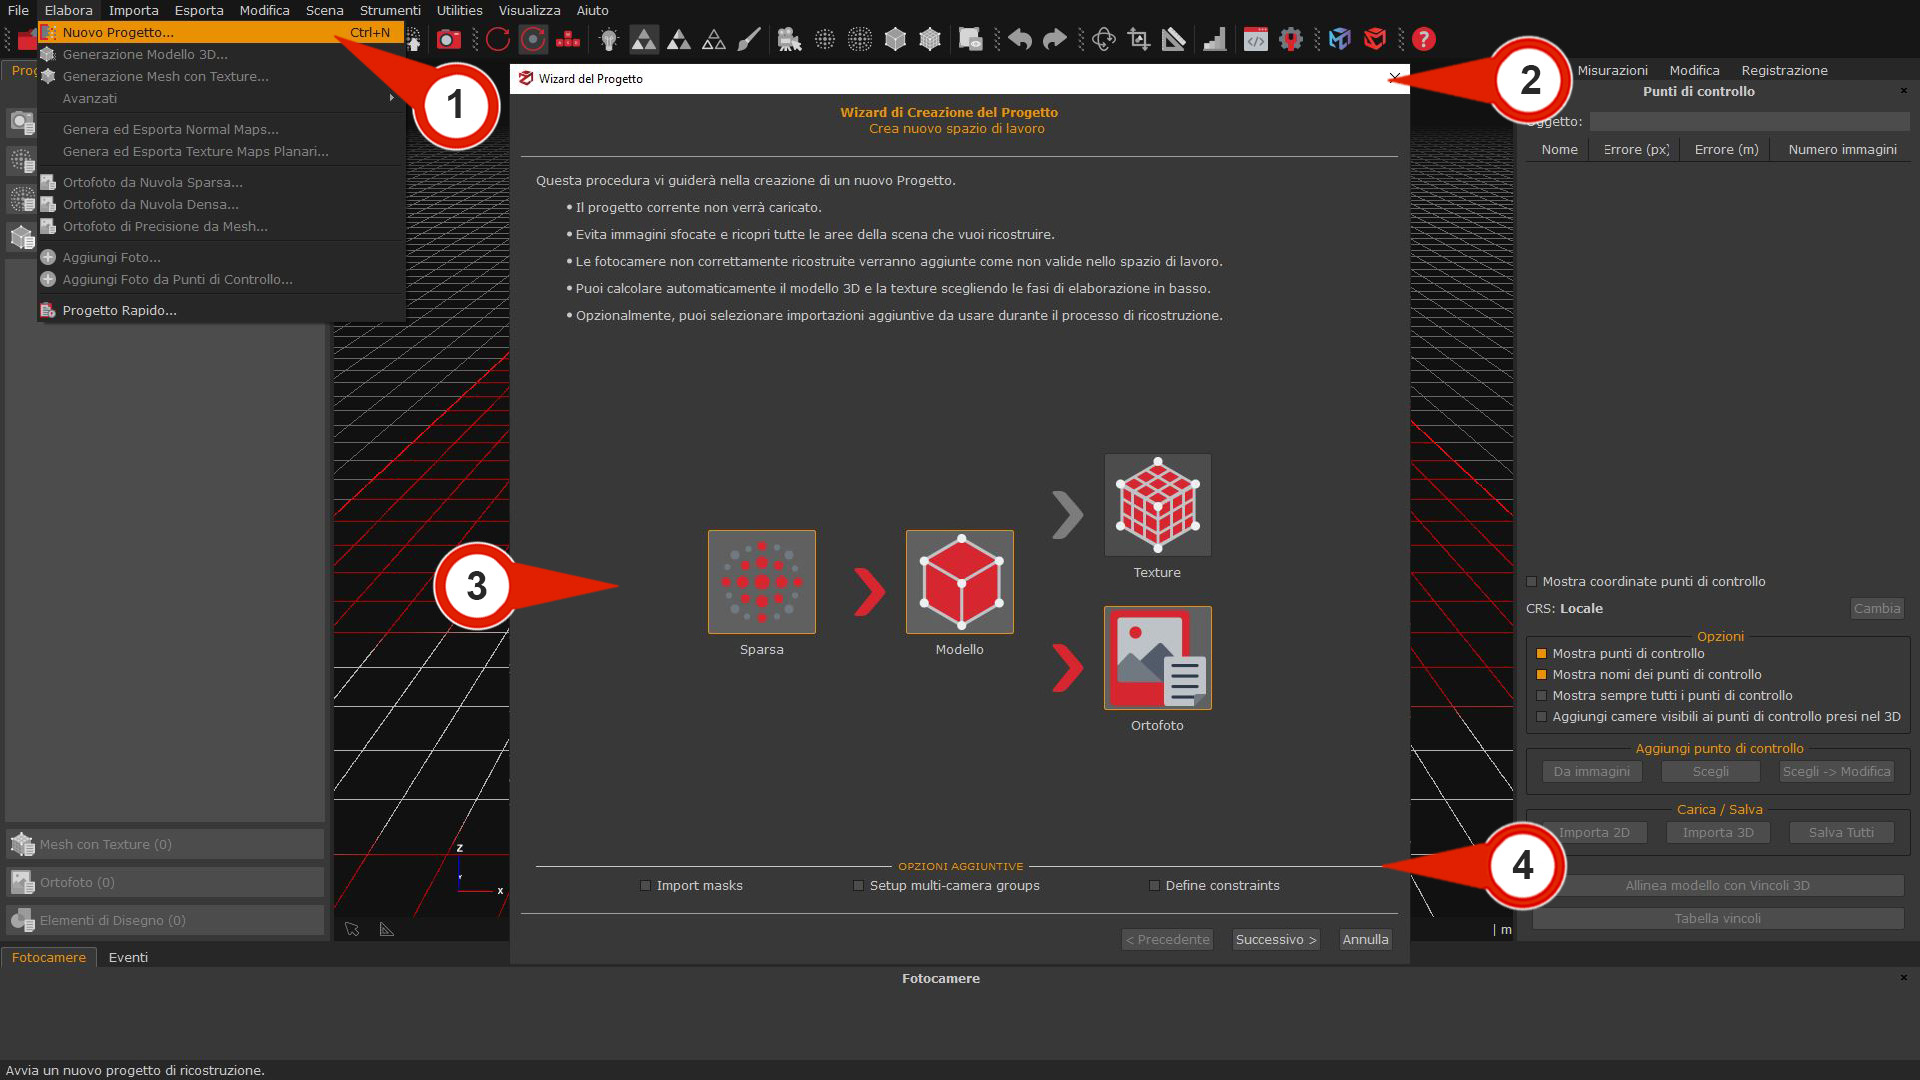Click the Importa 3D button
The image size is (1920, 1080).
(x=1718, y=832)
